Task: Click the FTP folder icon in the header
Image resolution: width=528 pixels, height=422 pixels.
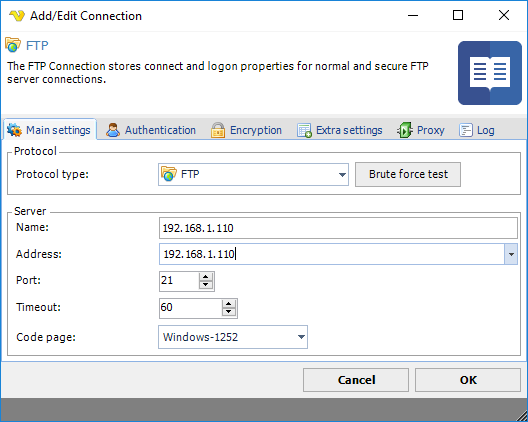Action: tap(13, 45)
